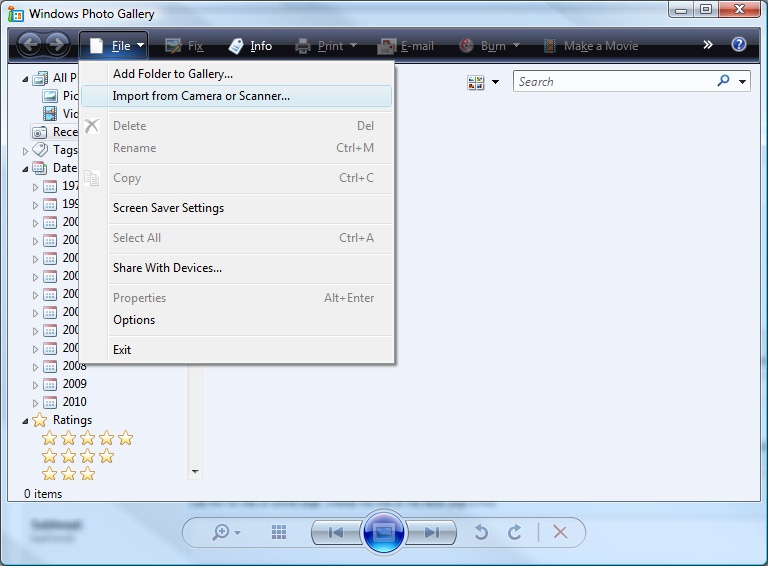Click the Ratings star icon

40,420
